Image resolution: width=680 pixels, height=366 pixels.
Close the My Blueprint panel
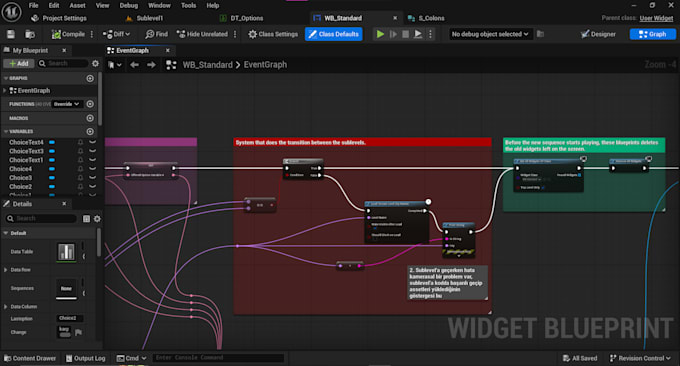click(x=64, y=51)
